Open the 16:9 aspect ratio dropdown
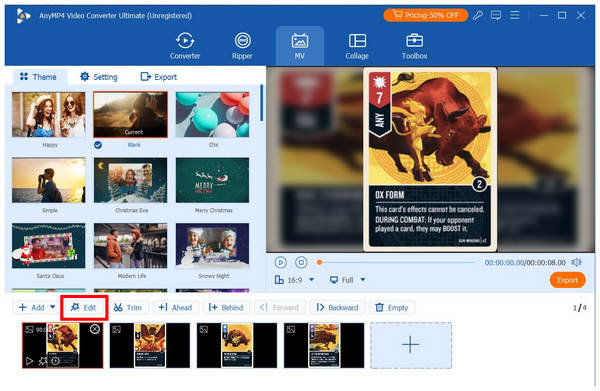This screenshot has height=391, width=600. click(295, 280)
